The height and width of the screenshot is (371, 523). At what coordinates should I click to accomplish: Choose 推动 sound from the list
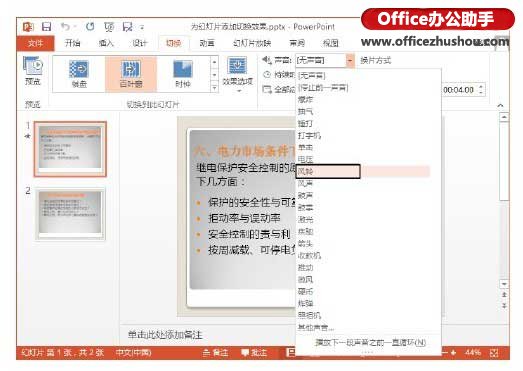tap(368, 267)
